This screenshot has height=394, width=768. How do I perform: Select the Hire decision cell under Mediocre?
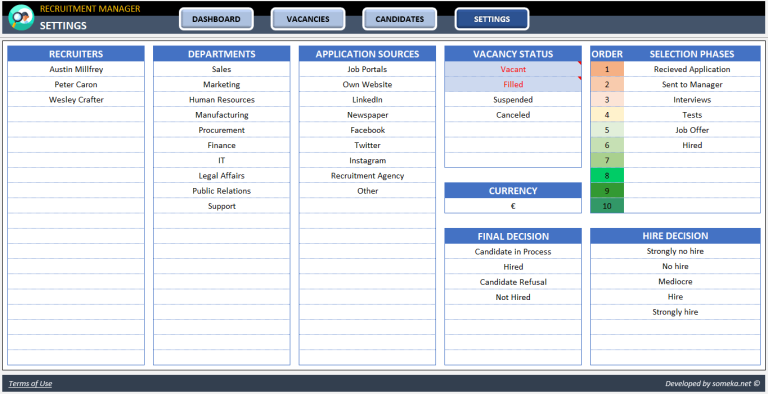coord(675,296)
